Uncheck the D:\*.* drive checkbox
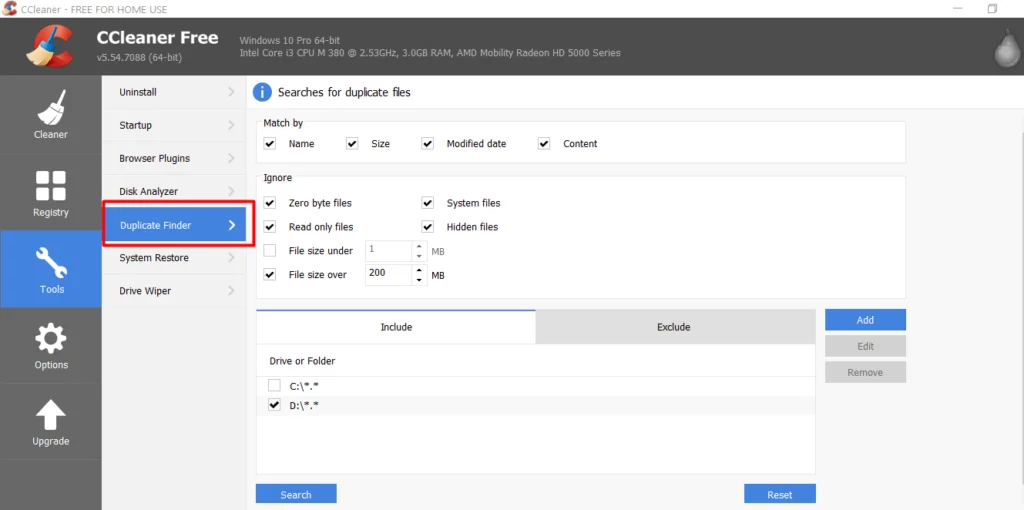 point(274,406)
